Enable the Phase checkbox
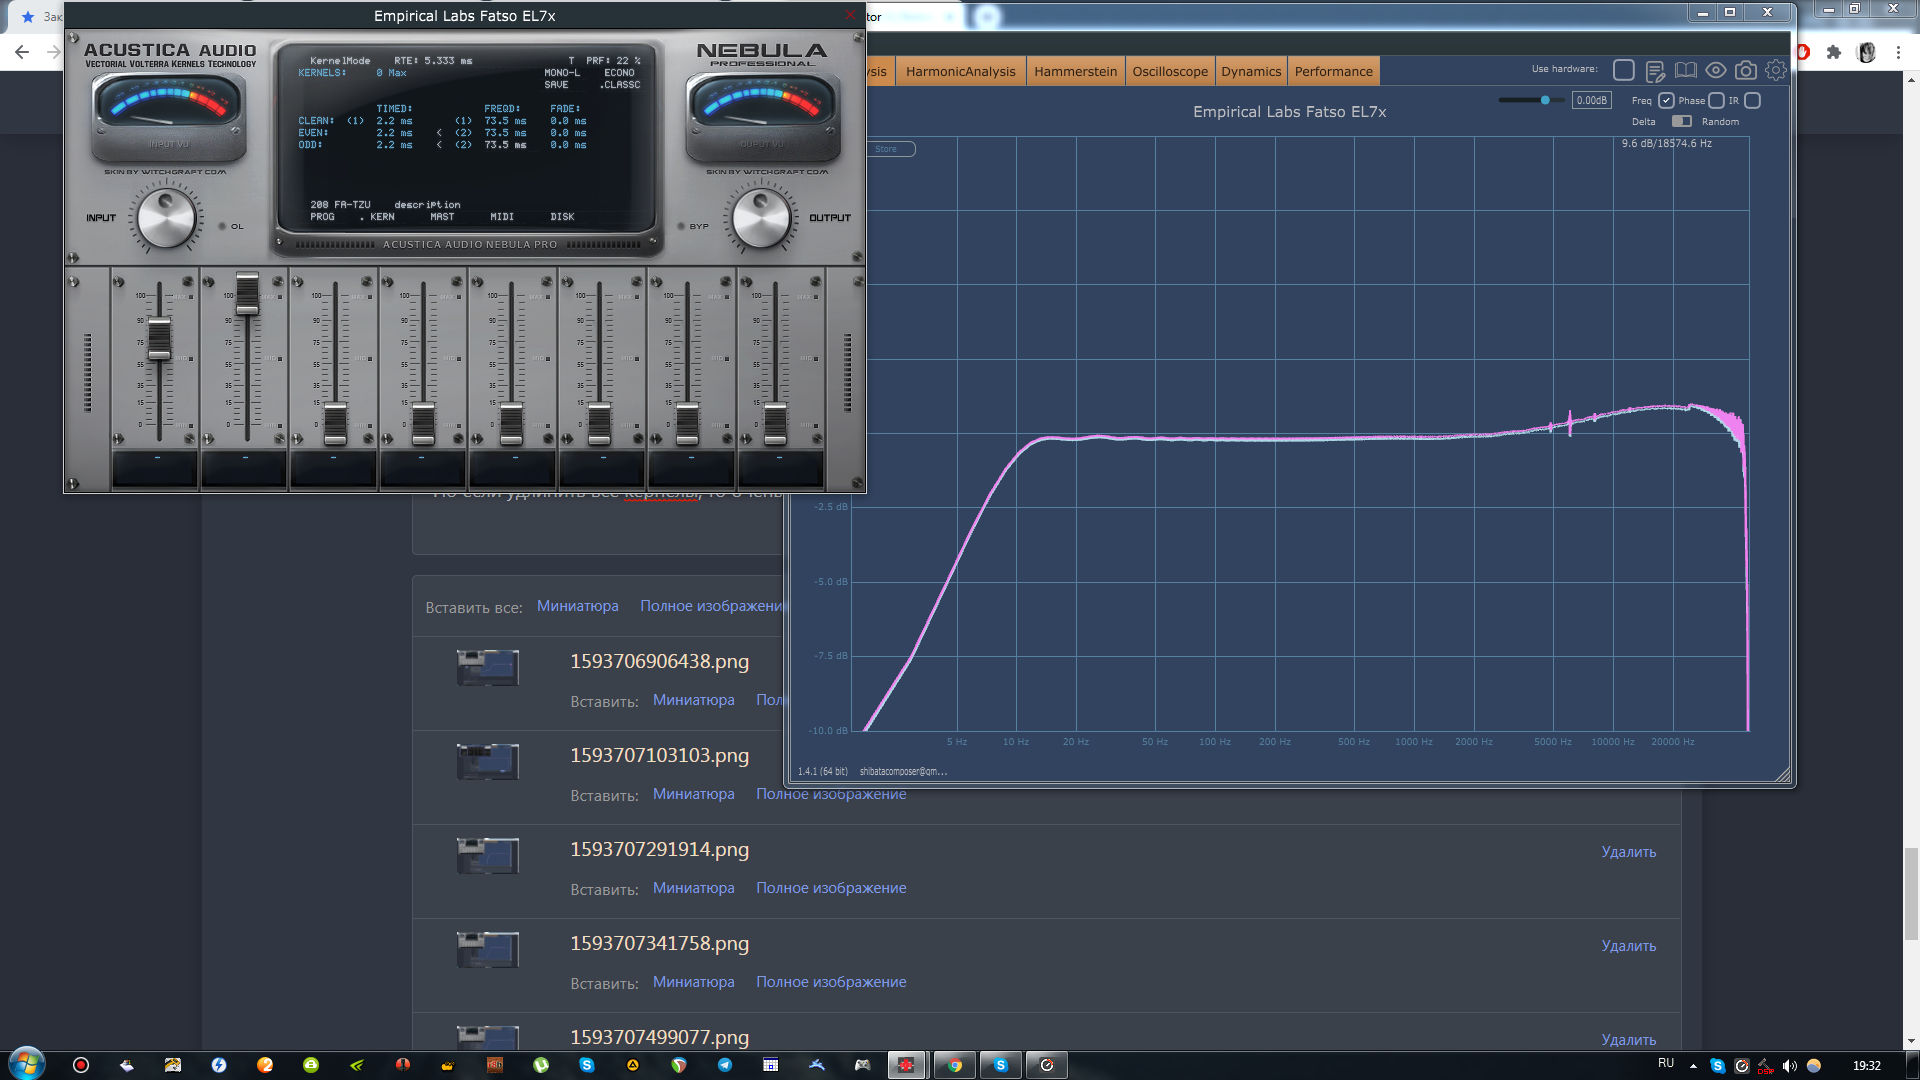 [1716, 100]
